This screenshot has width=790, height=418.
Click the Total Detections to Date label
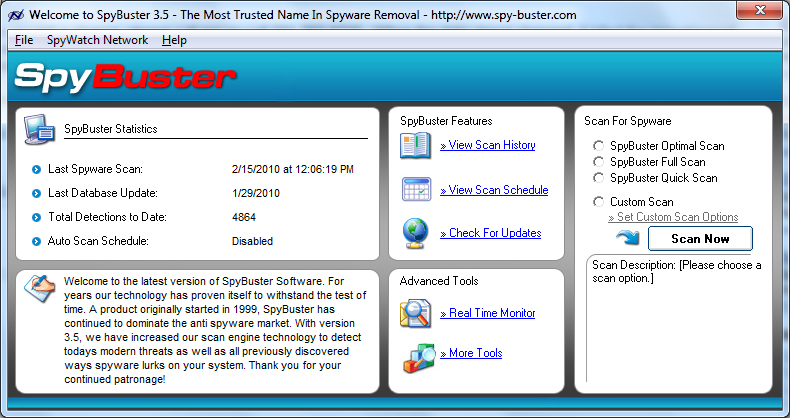coord(107,217)
